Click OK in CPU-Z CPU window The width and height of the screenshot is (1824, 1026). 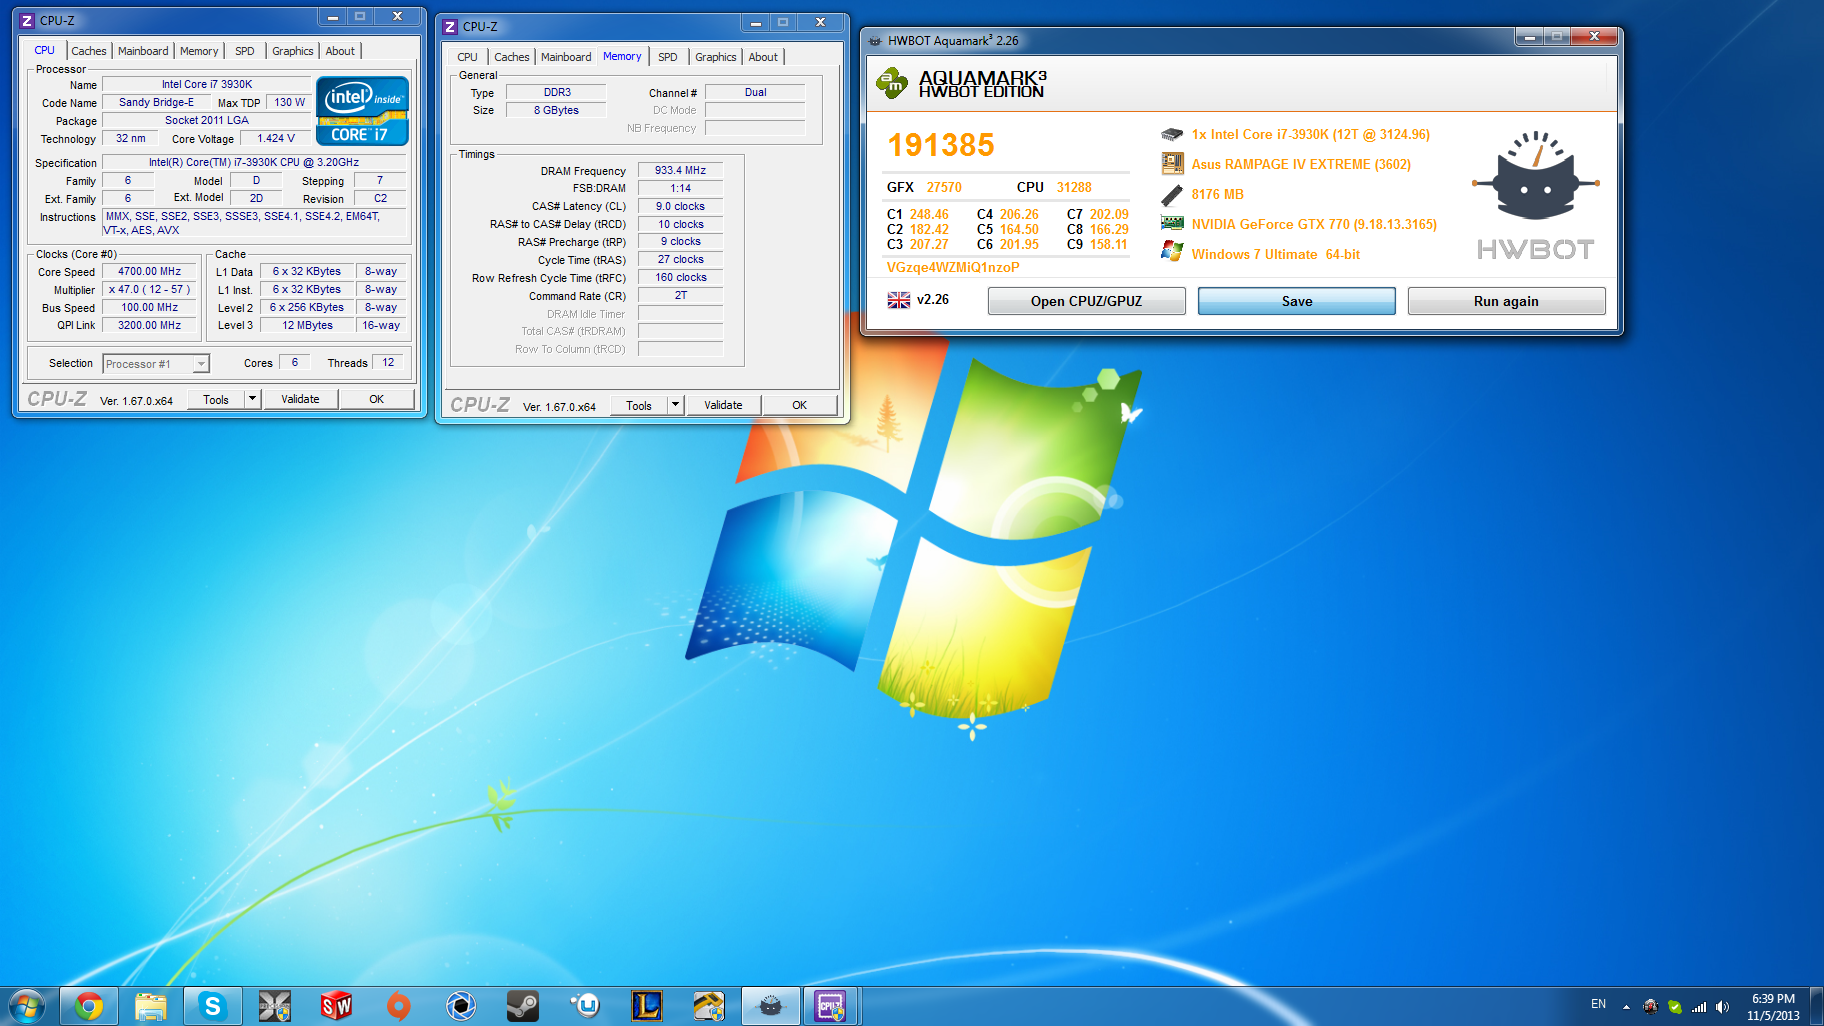click(x=376, y=399)
